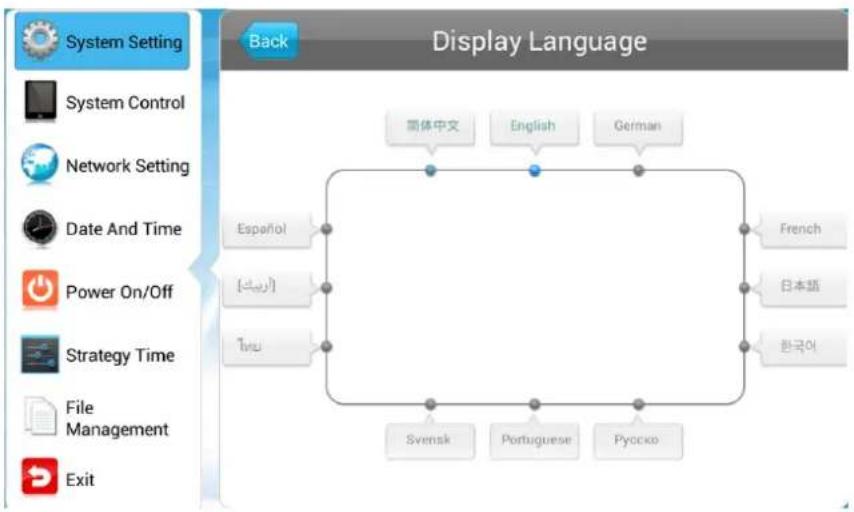Viewport: 854px width, 512px height.
Task: Click the Date And Time clock icon
Action: coord(40,228)
